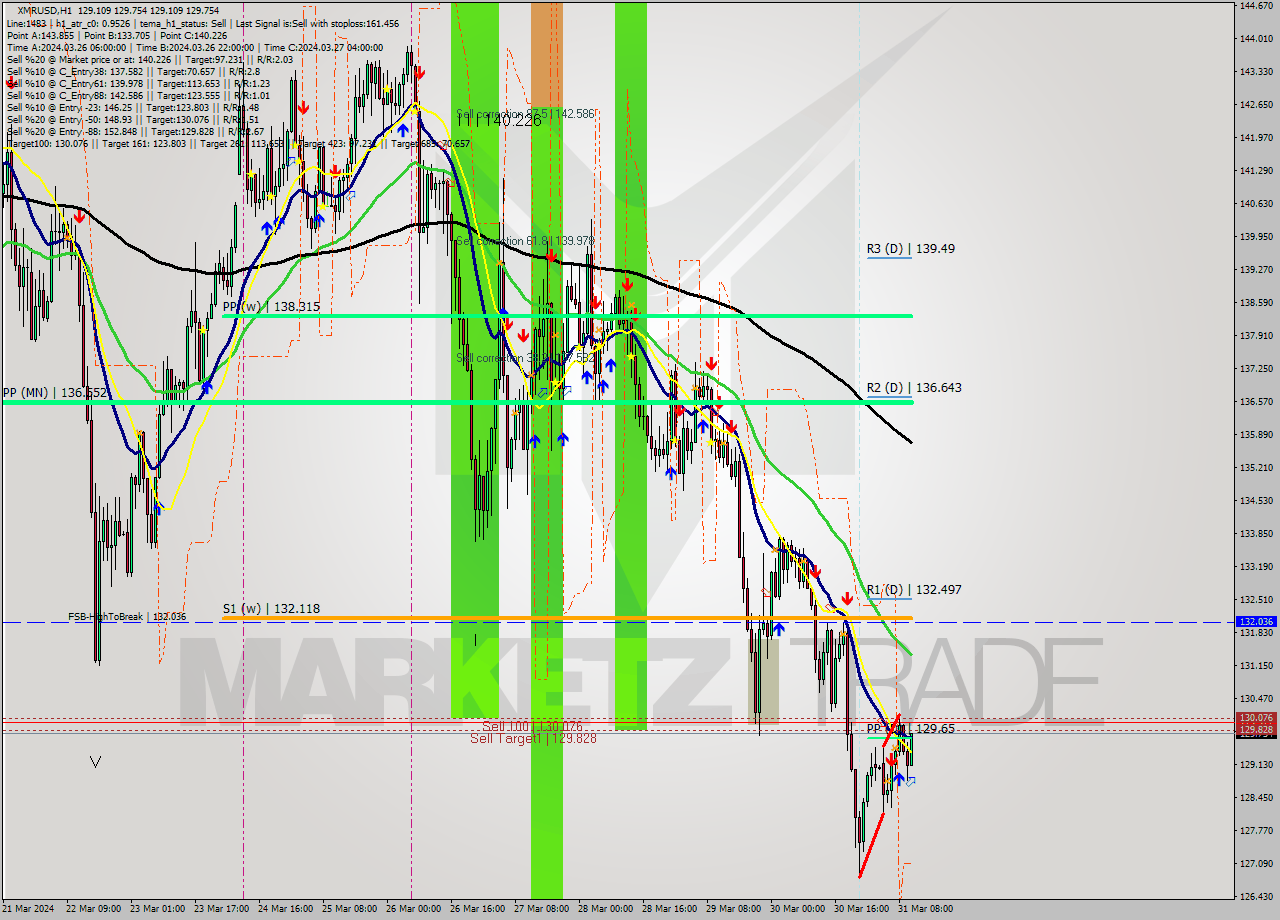Click the XMRUSD,H1 symbol title
Image resolution: width=1280 pixels, height=920 pixels.
point(46,9)
